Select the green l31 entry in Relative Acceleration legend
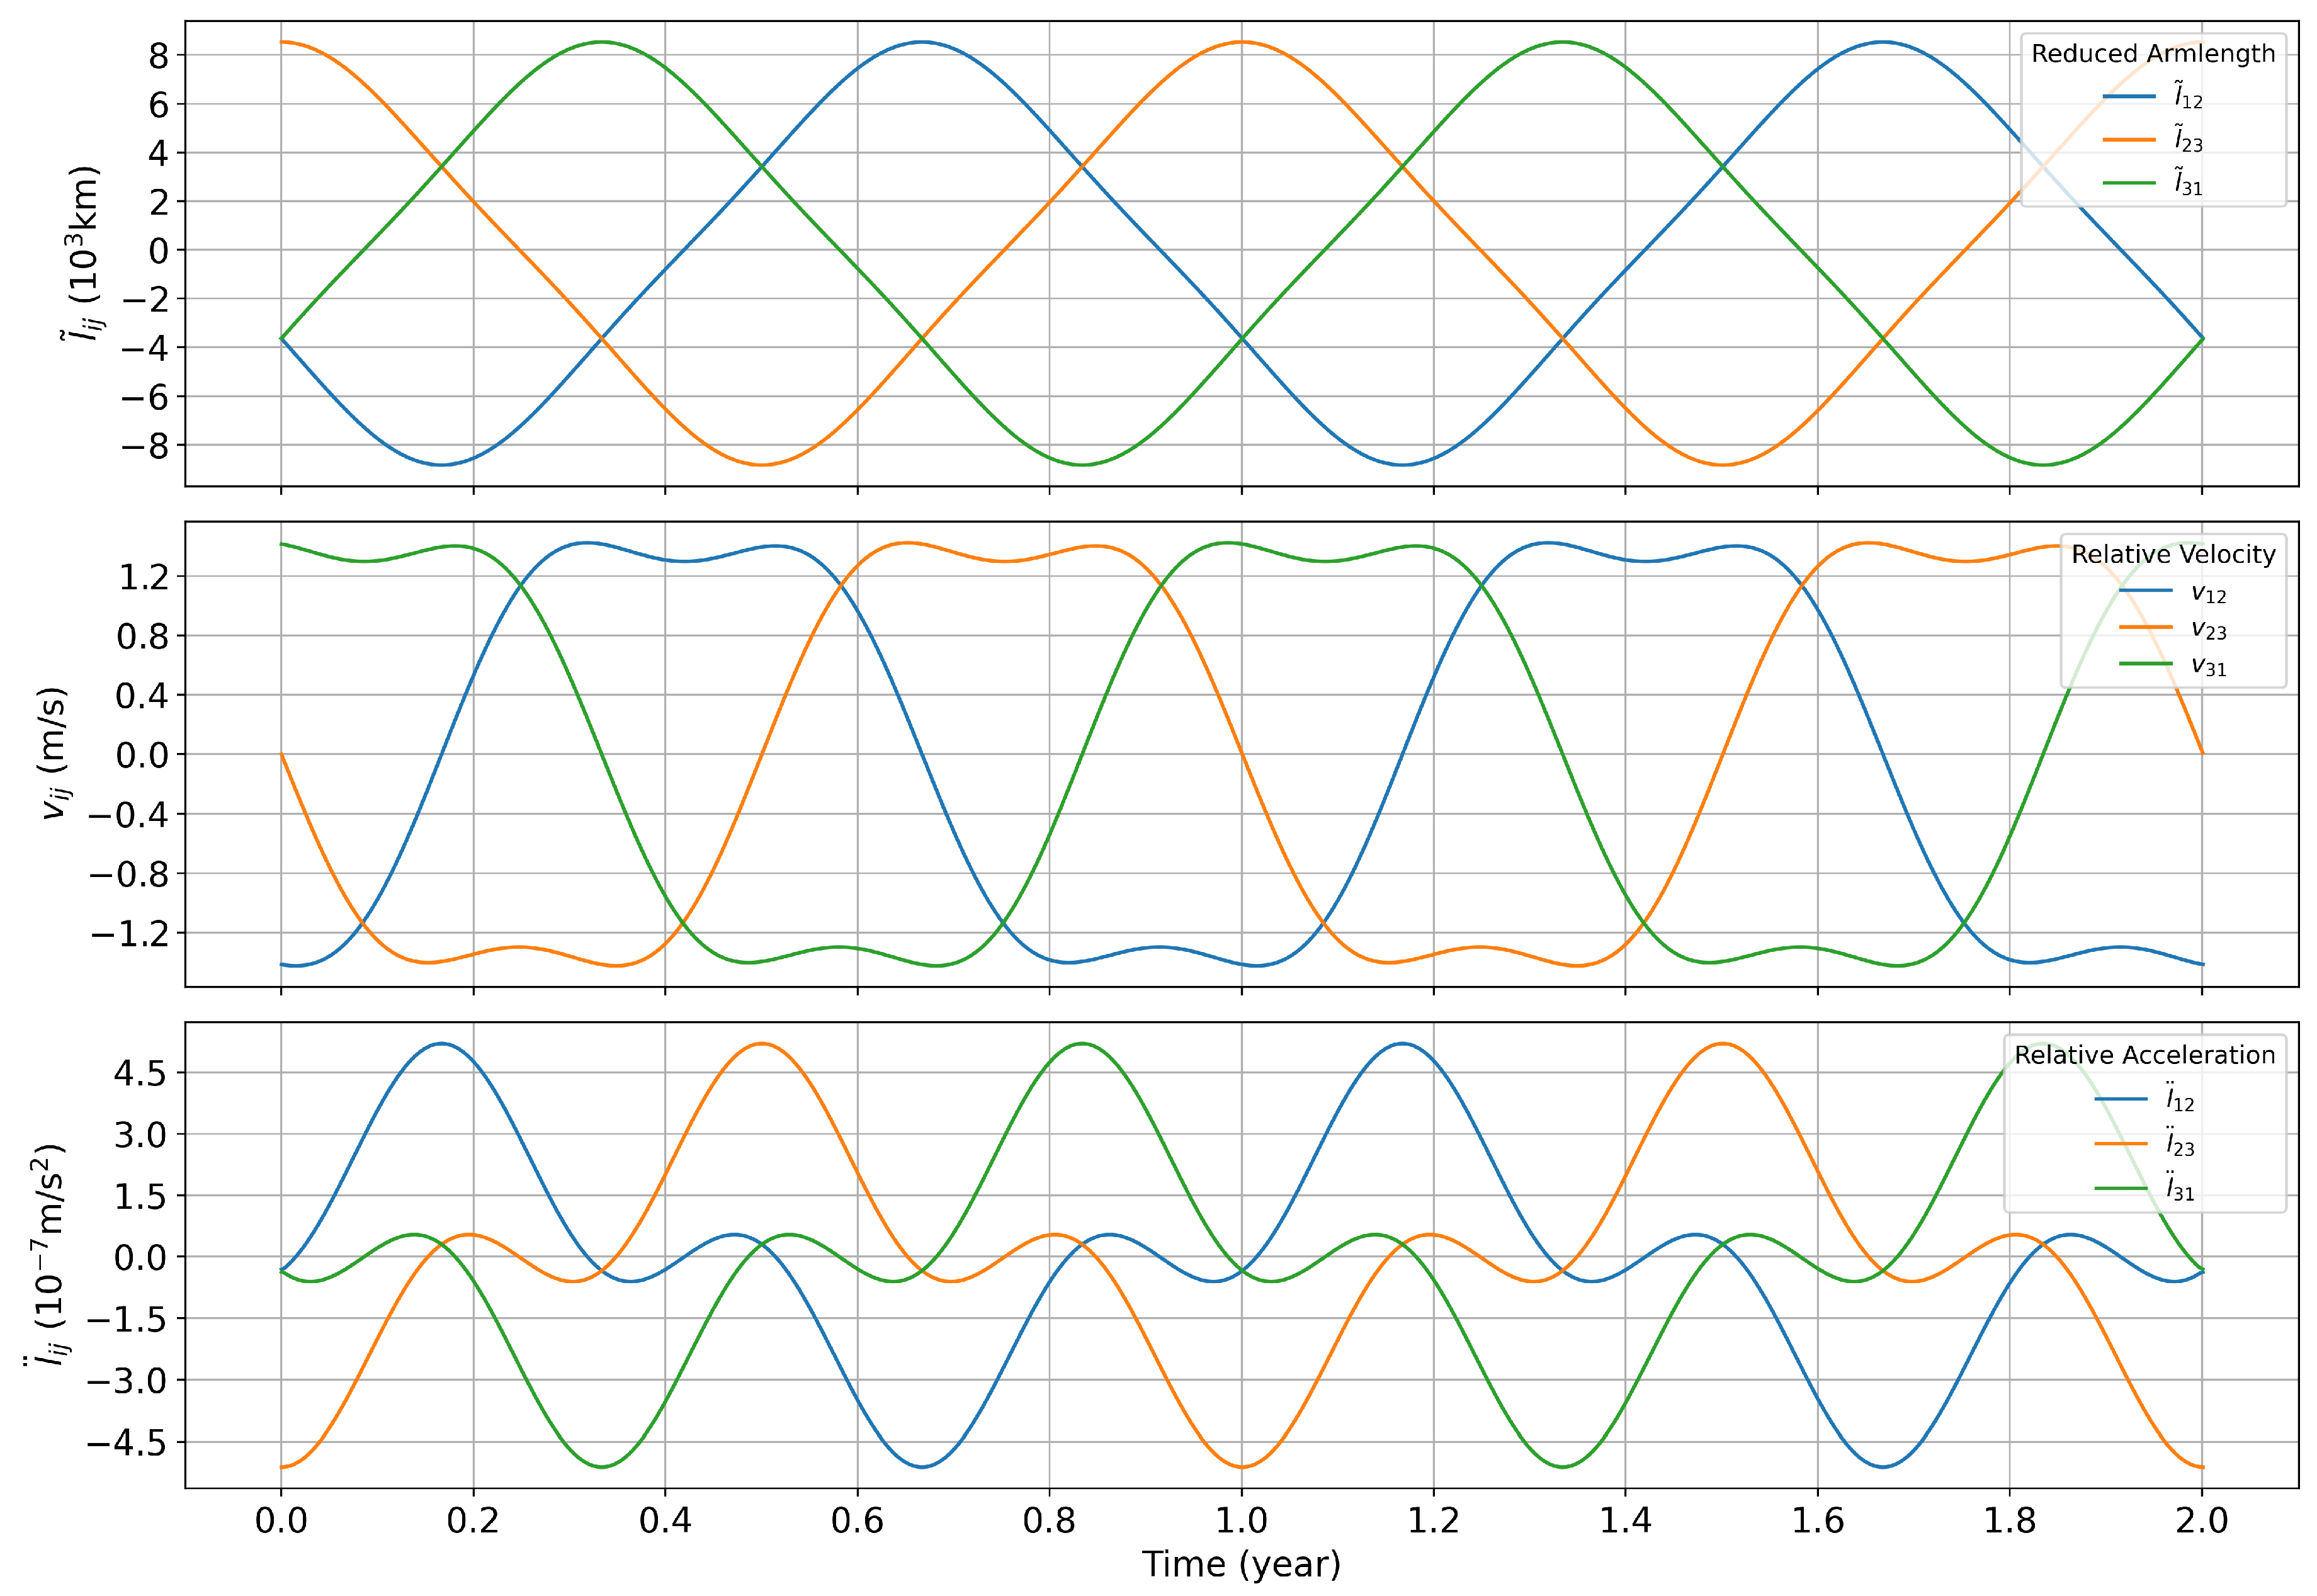This screenshot has height=1596, width=2317. (2144, 1187)
